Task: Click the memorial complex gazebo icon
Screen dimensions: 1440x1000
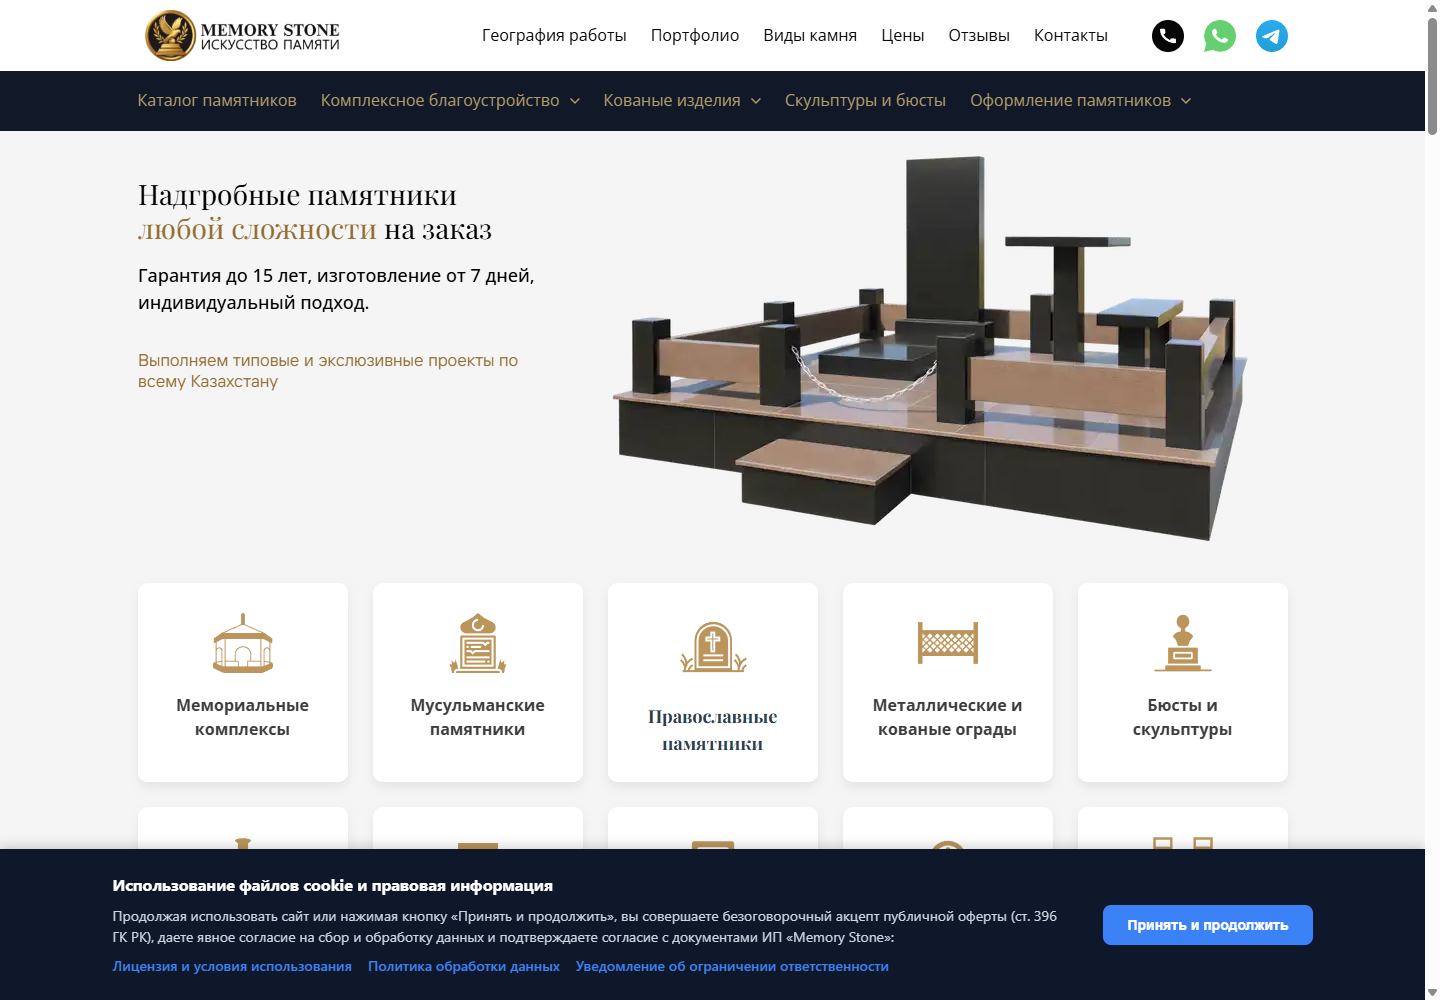Action: (243, 644)
